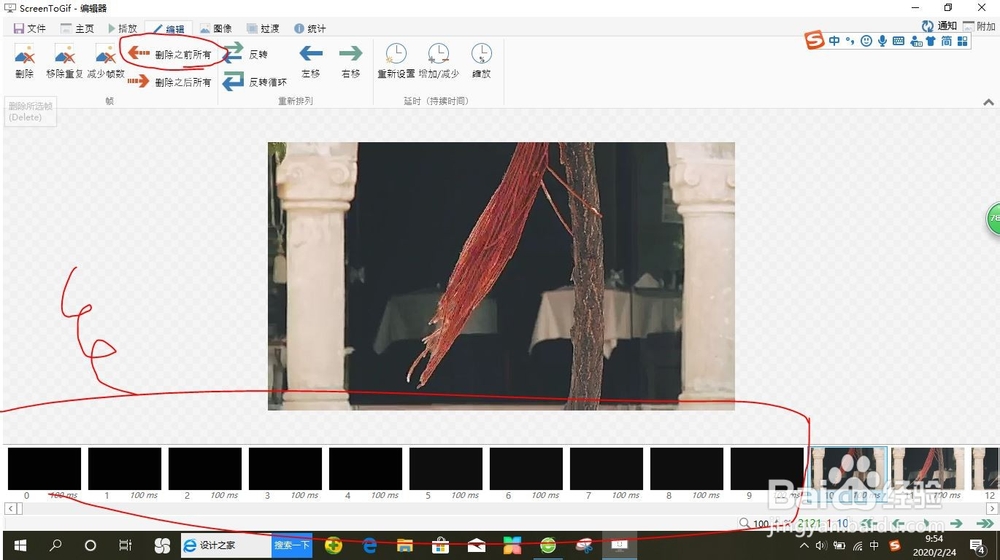Collapse the ribbon with the chevron arrow

pyautogui.click(x=989, y=102)
